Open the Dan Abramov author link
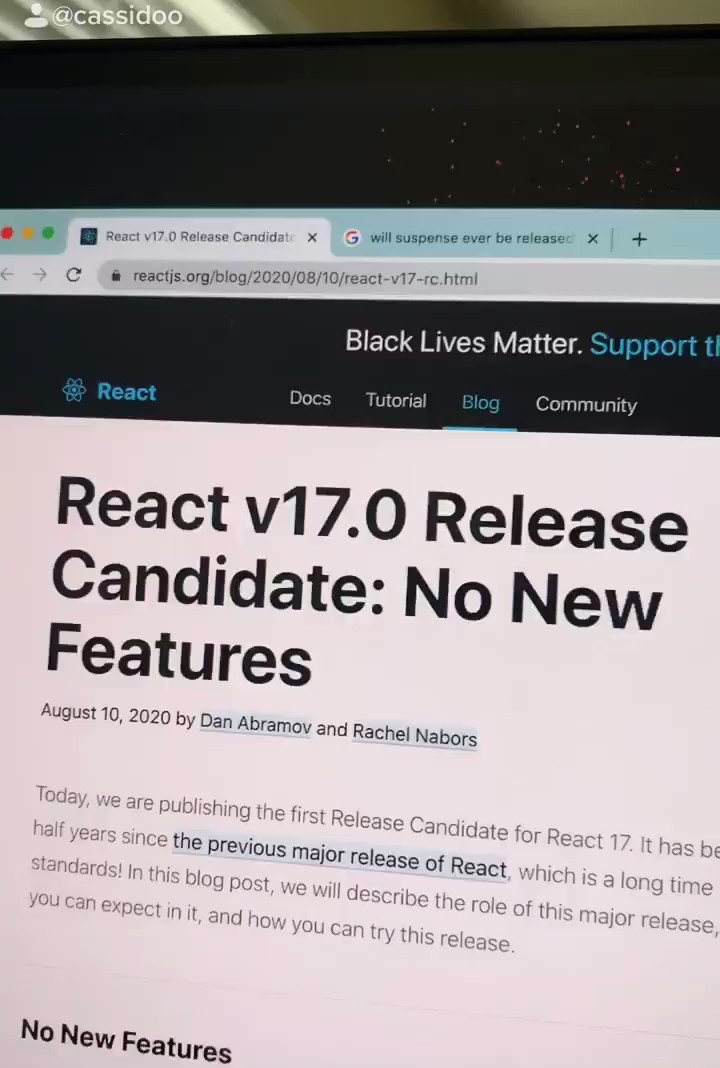The height and width of the screenshot is (1068, 720). (x=255, y=723)
